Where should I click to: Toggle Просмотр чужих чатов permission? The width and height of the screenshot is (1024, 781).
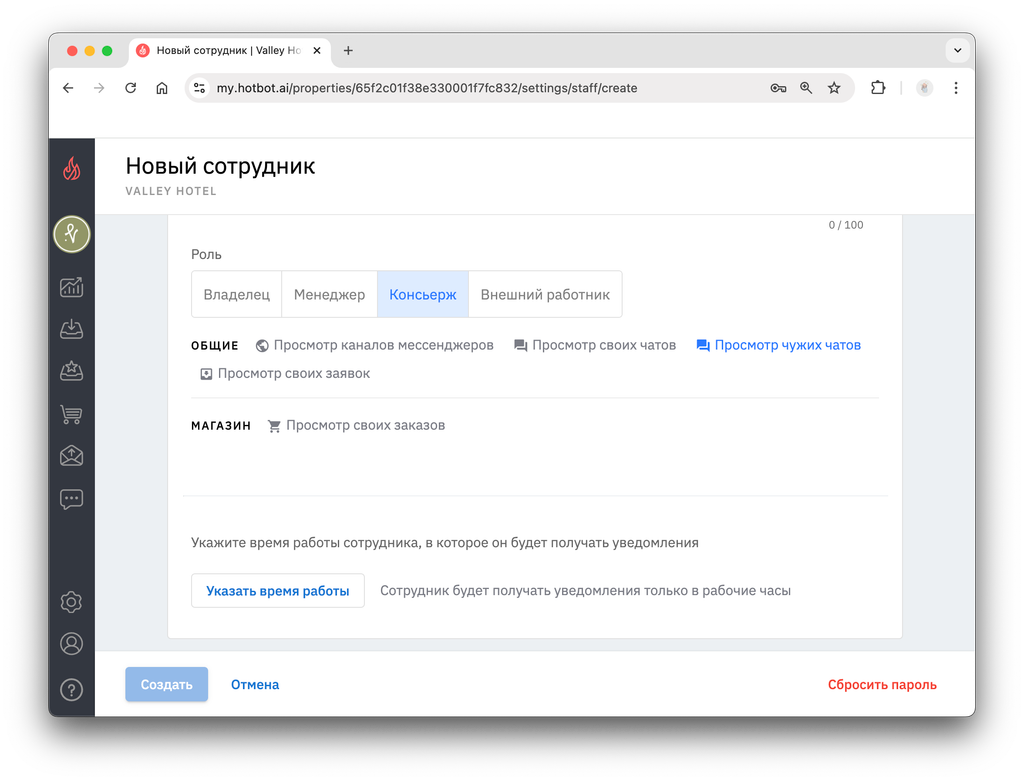click(778, 345)
